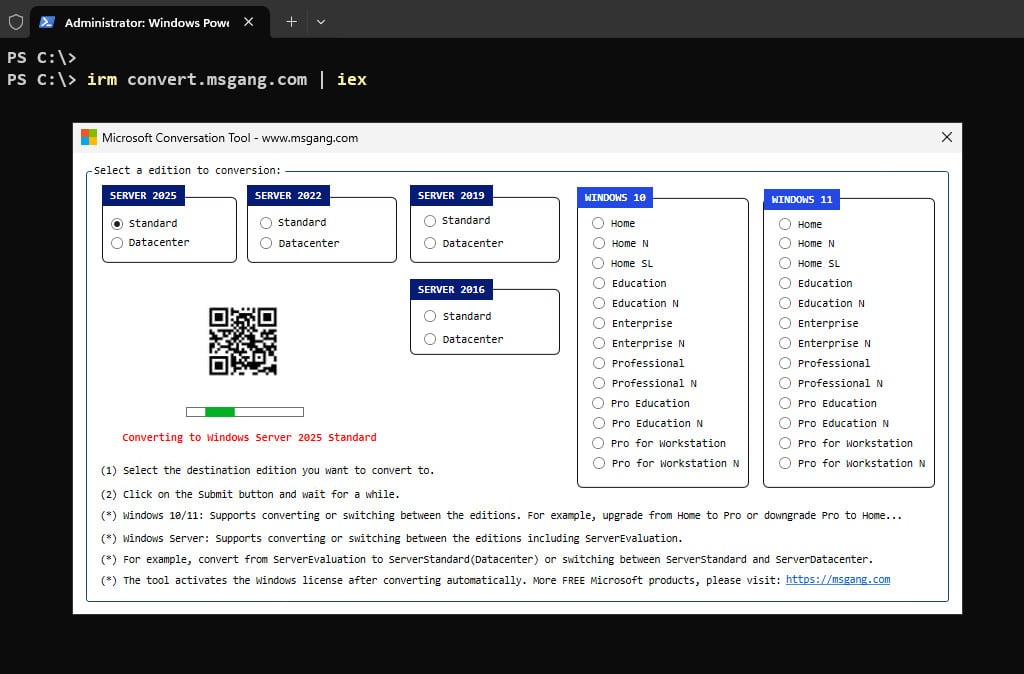Select Server 2022 Standard radio button
This screenshot has height=674, width=1024.
pos(266,223)
